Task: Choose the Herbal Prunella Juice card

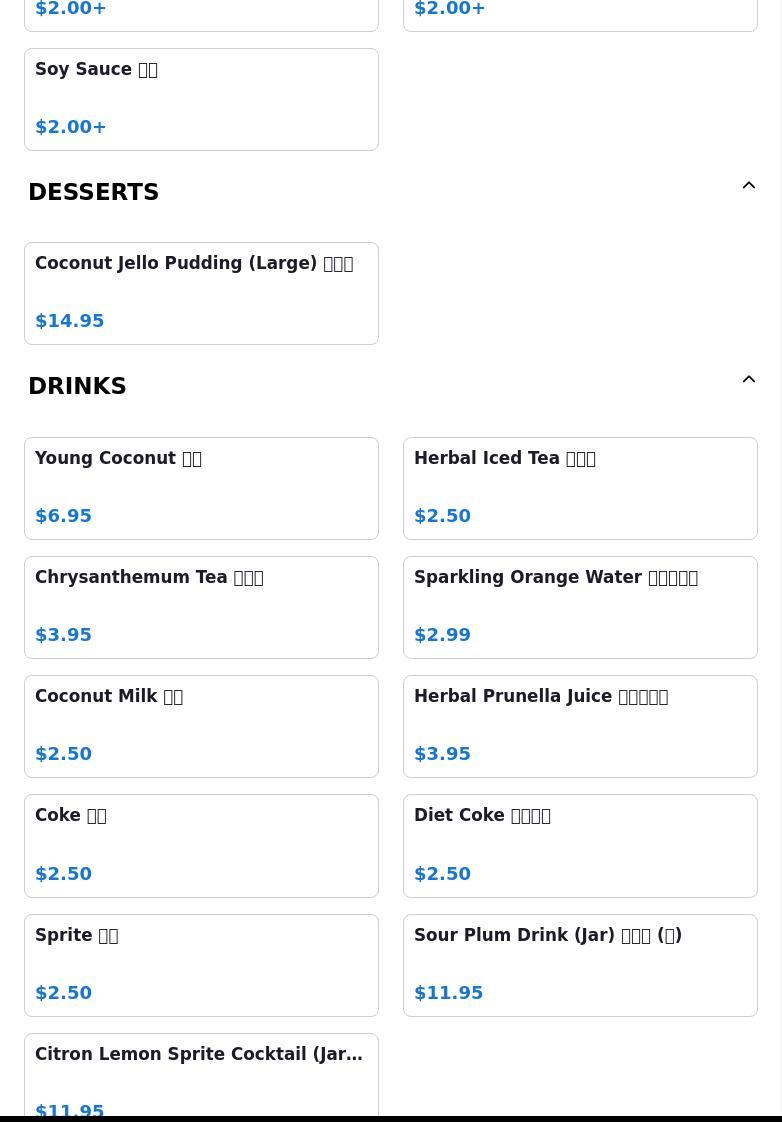Action: (x=580, y=726)
